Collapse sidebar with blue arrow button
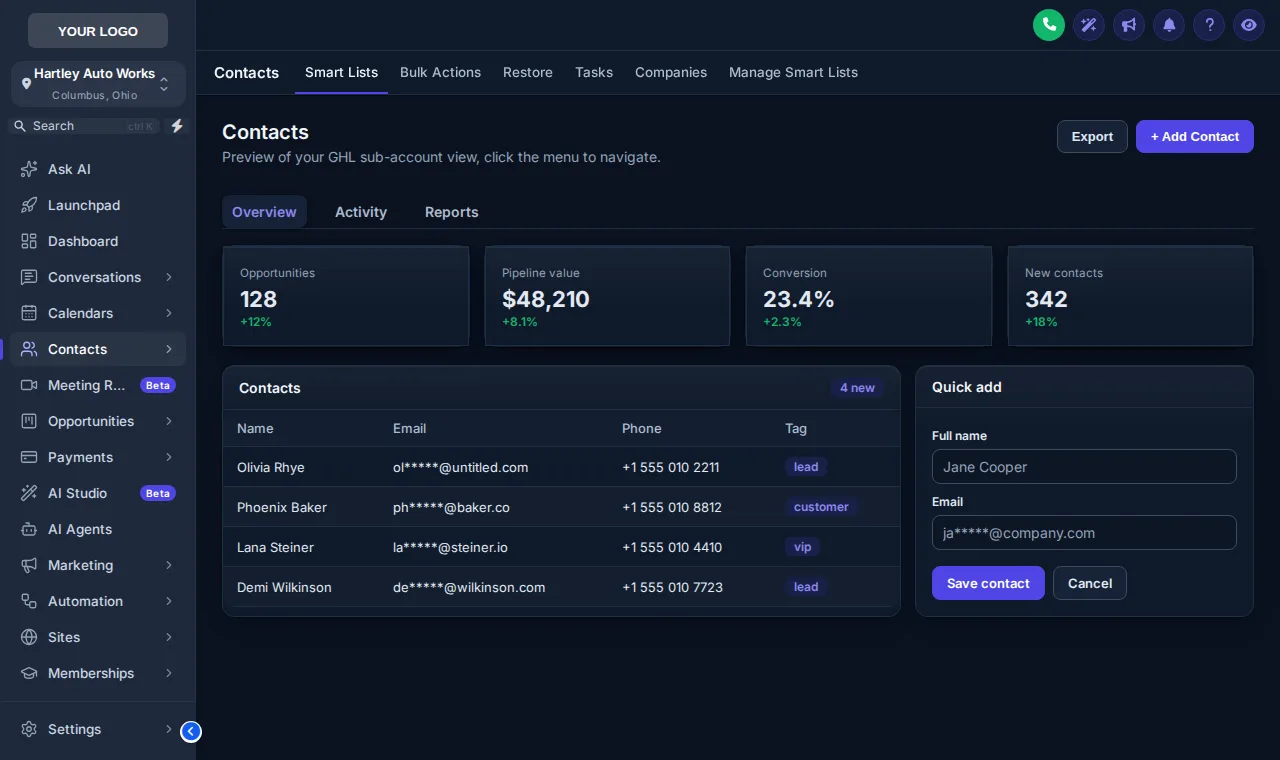 191,732
